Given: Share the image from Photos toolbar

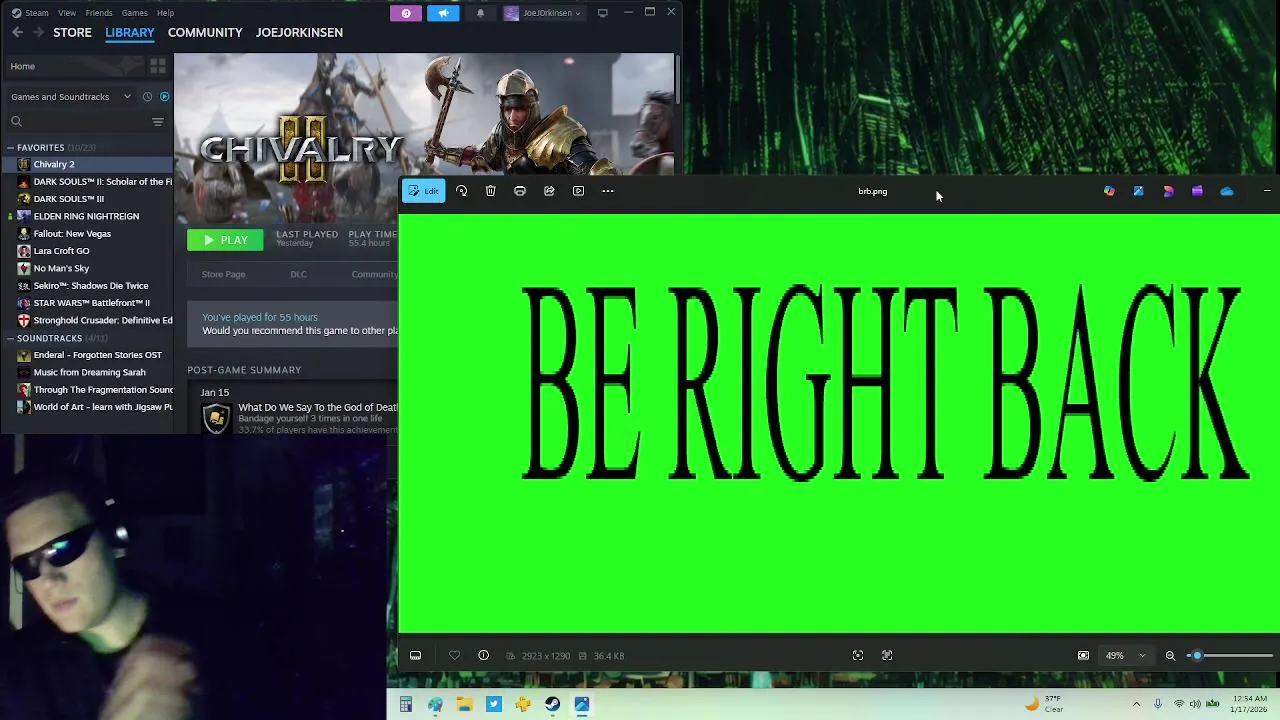Looking at the screenshot, I should 549,191.
